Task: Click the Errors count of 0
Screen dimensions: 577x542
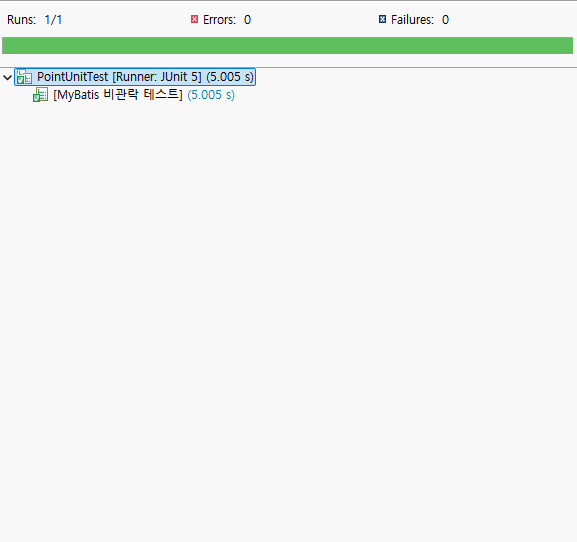Action: point(247,20)
